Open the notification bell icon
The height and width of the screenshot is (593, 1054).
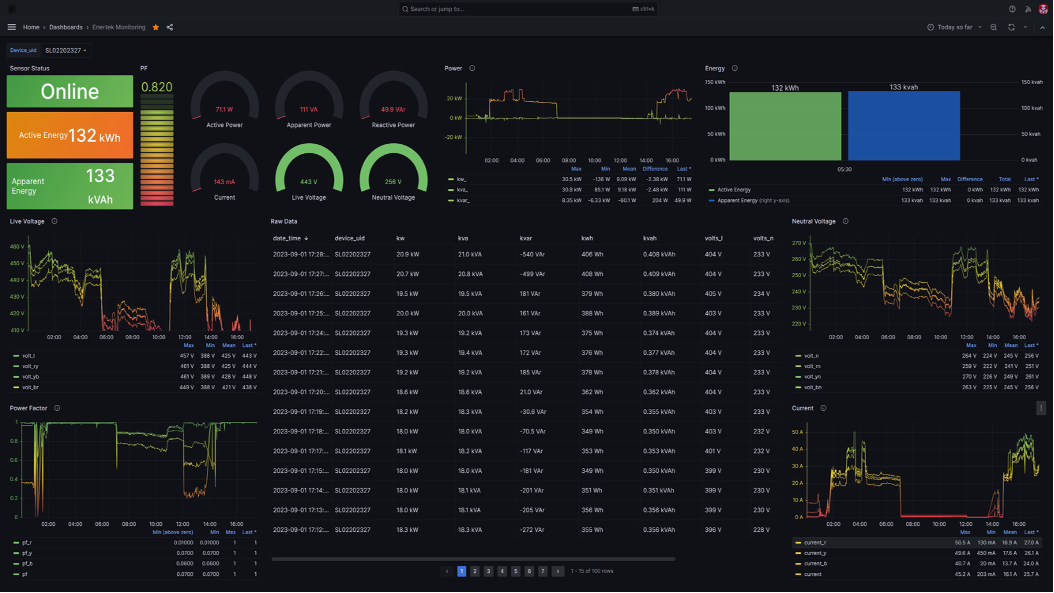[1027, 8]
